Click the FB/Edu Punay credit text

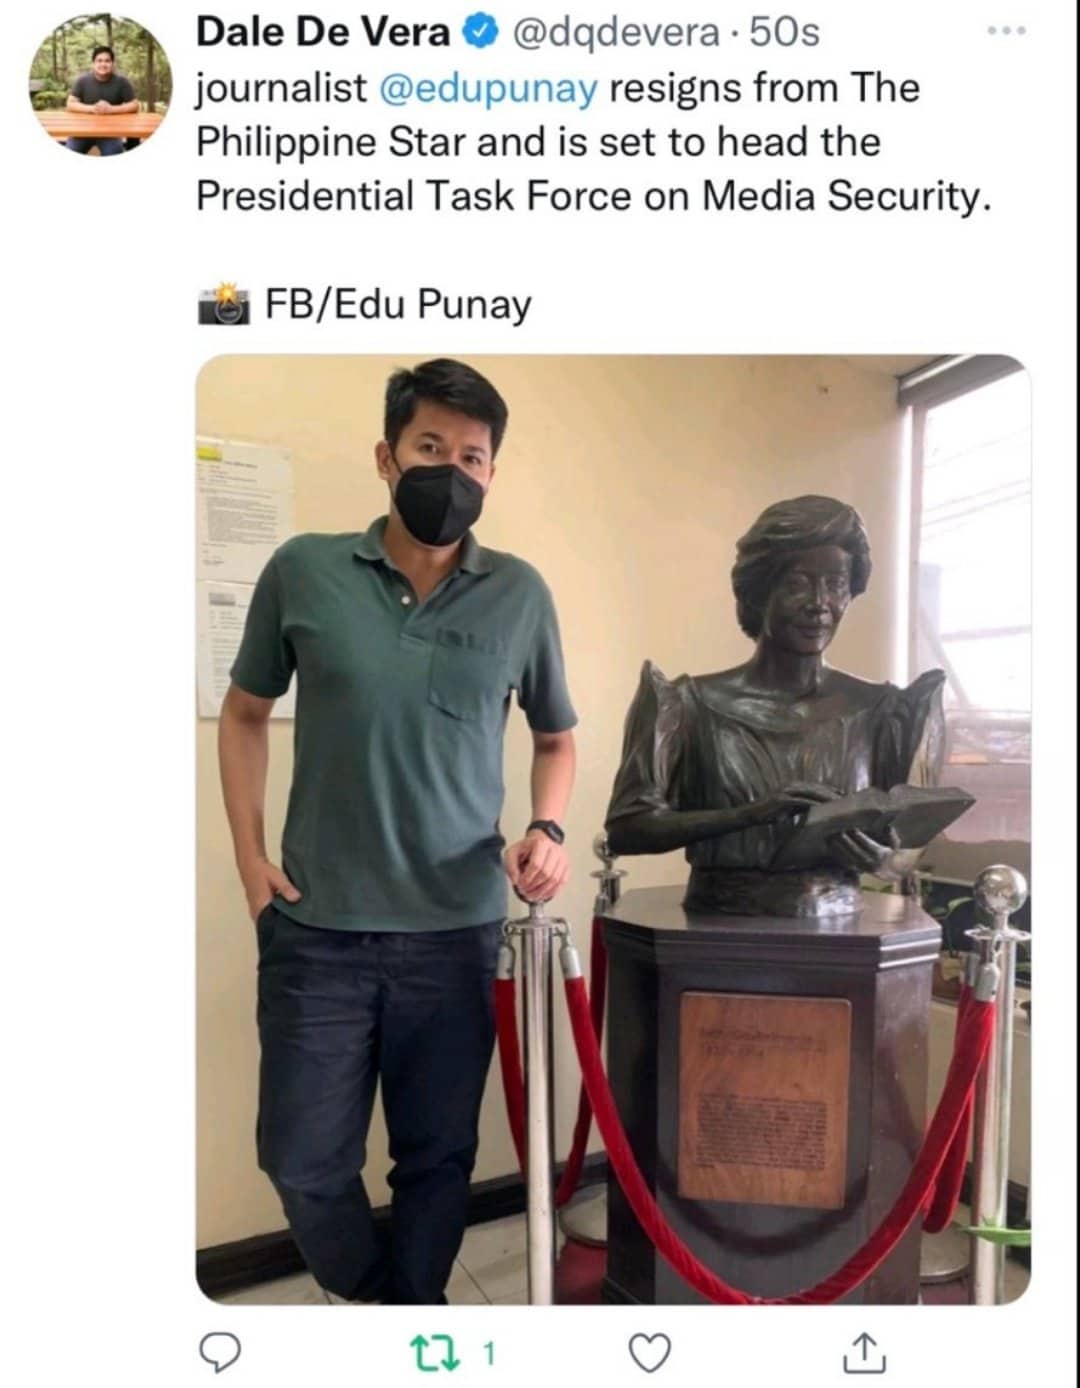[x=397, y=304]
